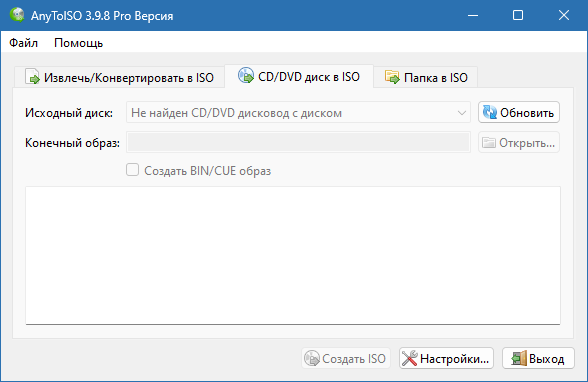Open the Помощь menu
The width and height of the screenshot is (588, 382).
pyautogui.click(x=78, y=43)
